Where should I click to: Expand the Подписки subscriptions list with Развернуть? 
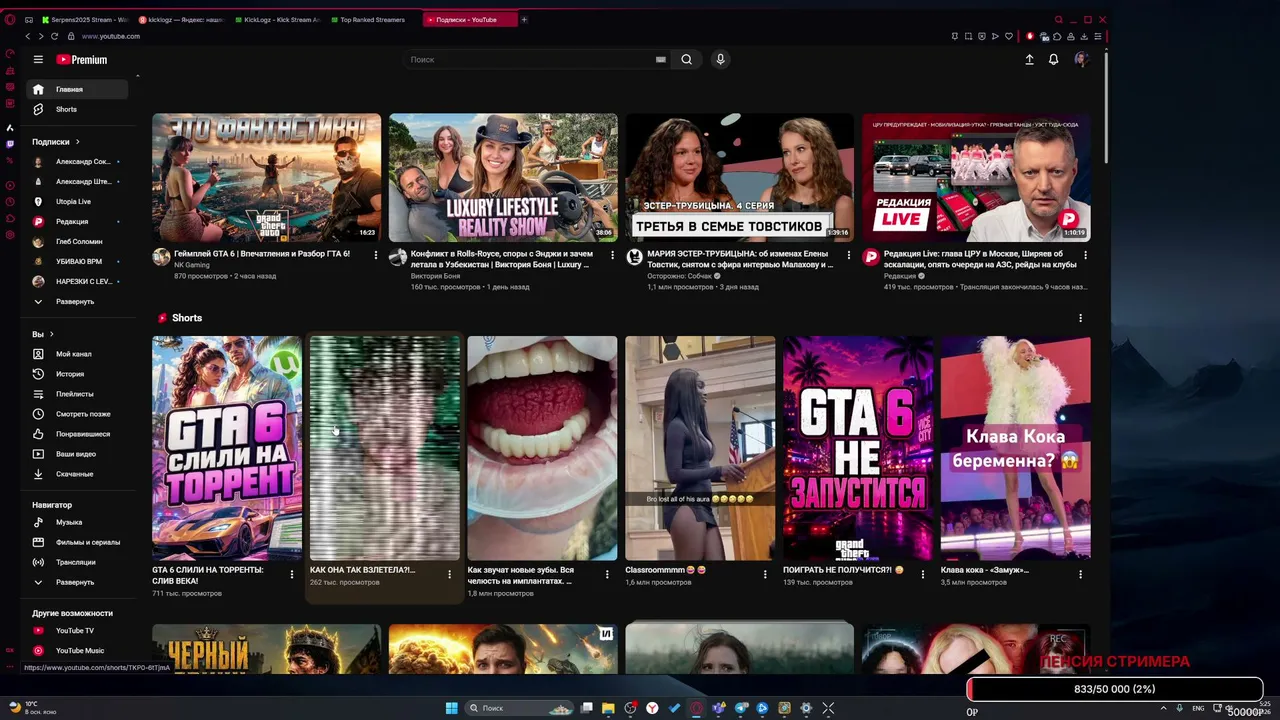point(74,302)
